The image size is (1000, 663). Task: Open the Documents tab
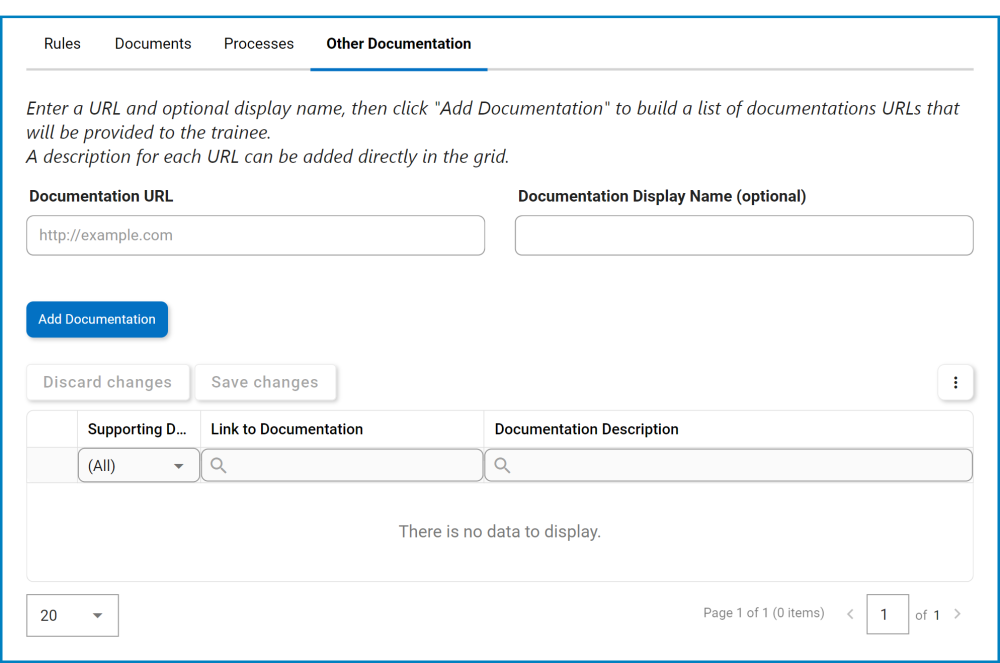[153, 44]
